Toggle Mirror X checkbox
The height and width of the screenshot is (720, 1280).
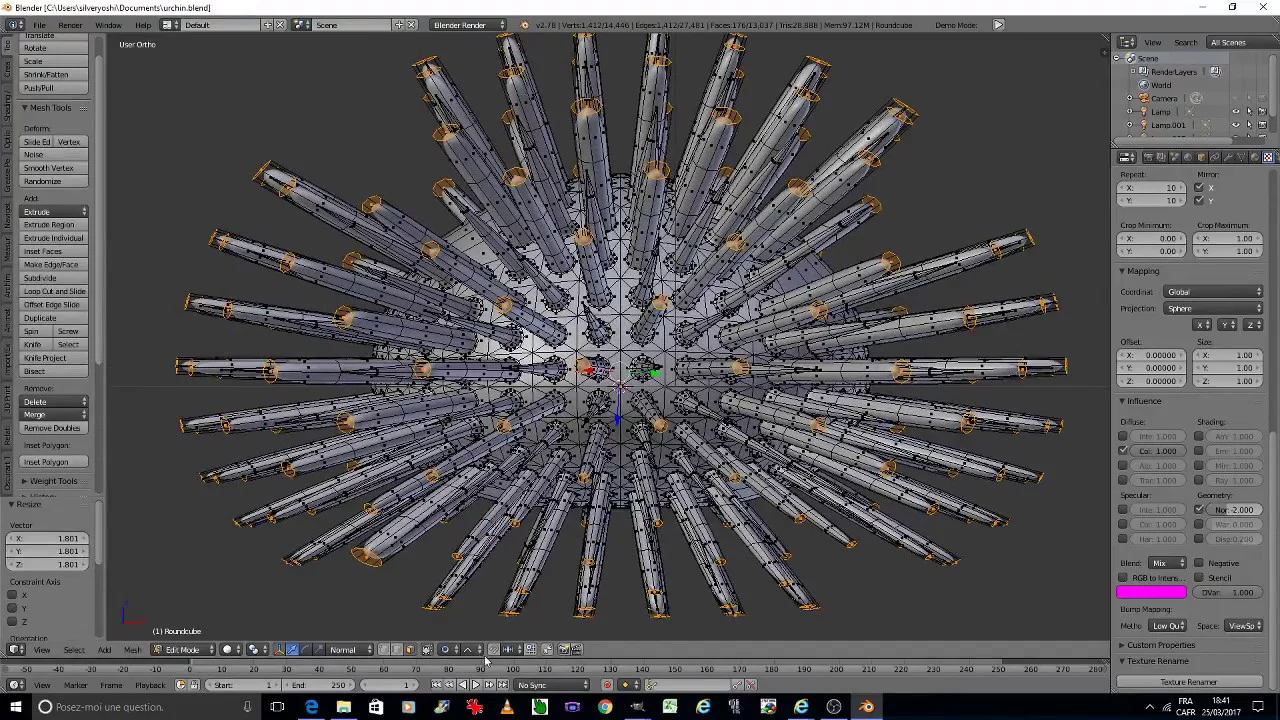[1199, 188]
